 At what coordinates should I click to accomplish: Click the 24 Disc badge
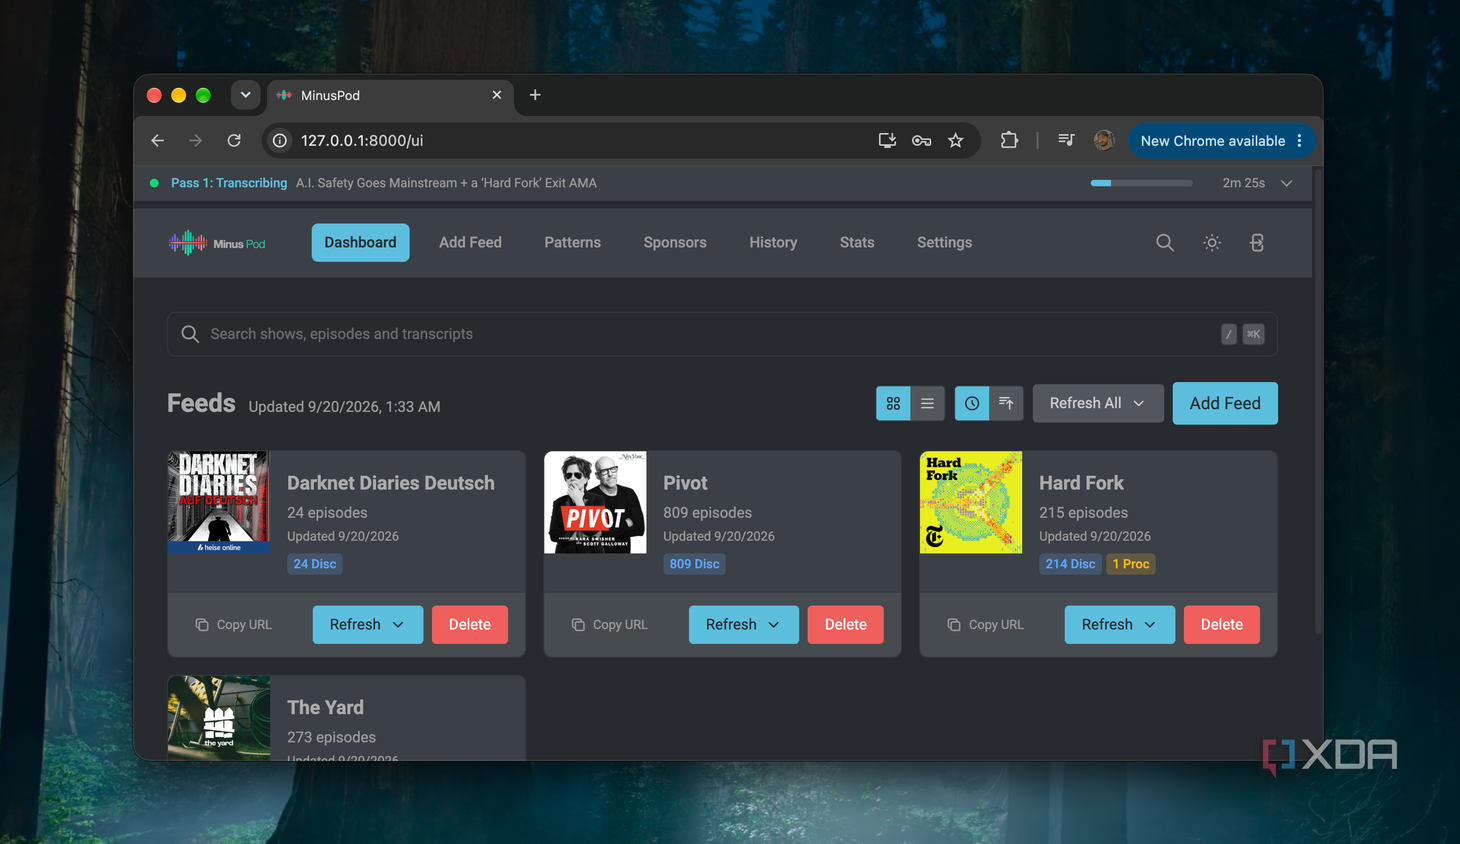pyautogui.click(x=314, y=564)
